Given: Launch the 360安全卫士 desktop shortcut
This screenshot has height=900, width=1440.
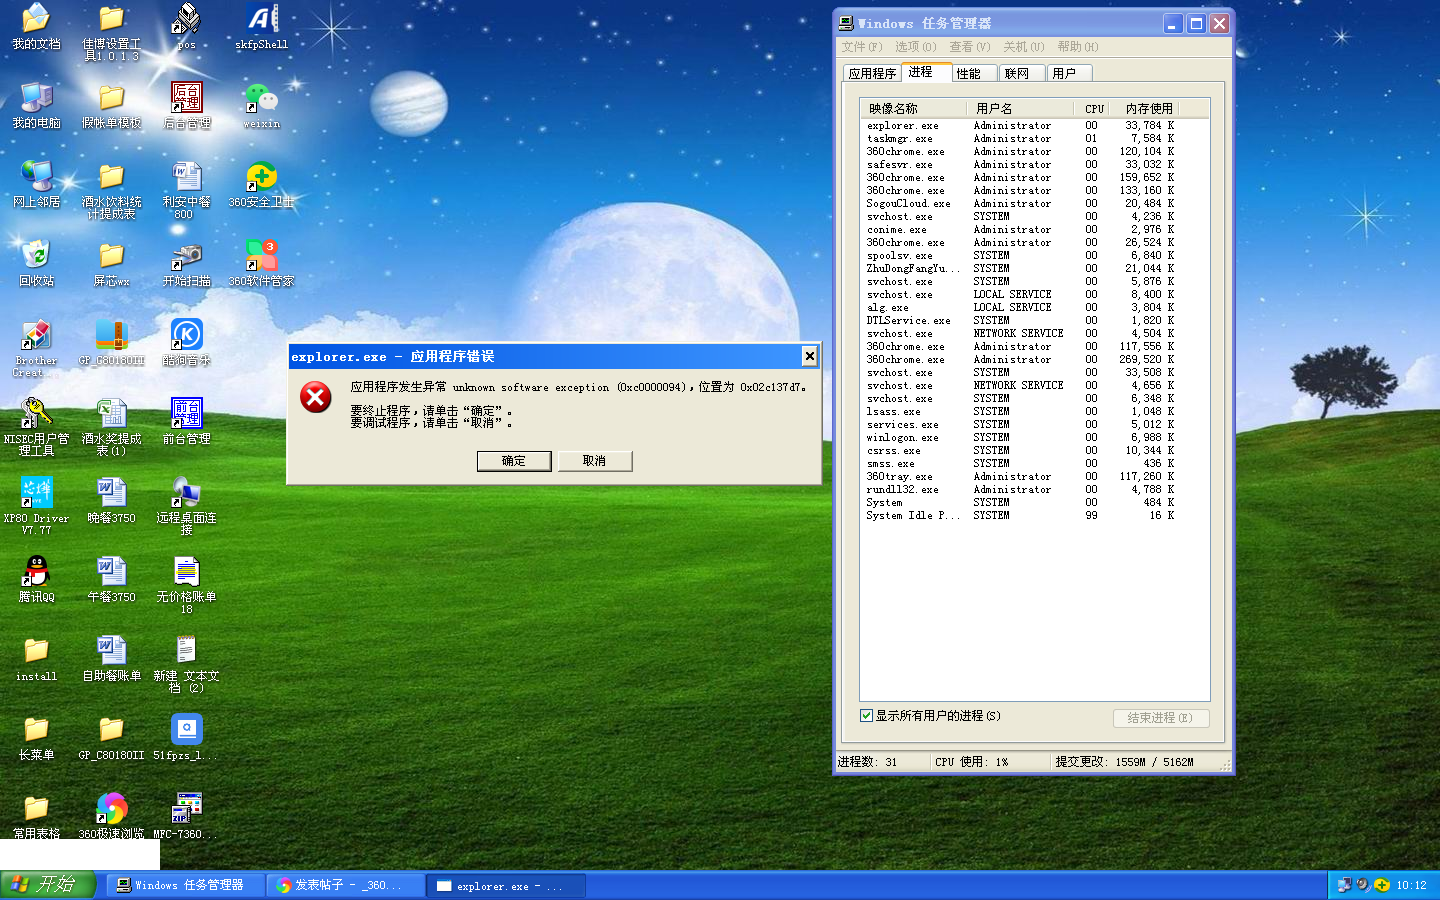Looking at the screenshot, I should (x=261, y=185).
